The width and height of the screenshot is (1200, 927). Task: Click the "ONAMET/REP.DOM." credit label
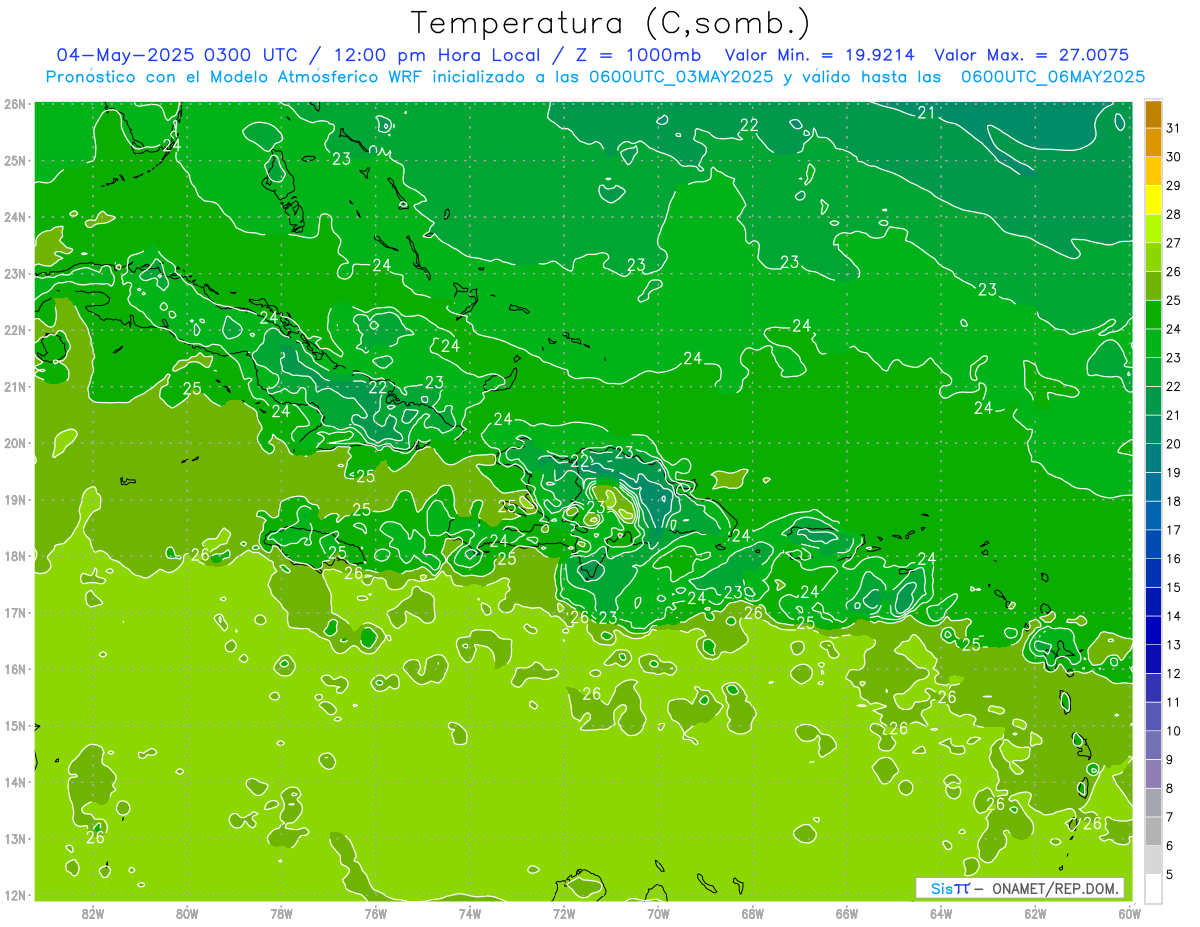1055,888
